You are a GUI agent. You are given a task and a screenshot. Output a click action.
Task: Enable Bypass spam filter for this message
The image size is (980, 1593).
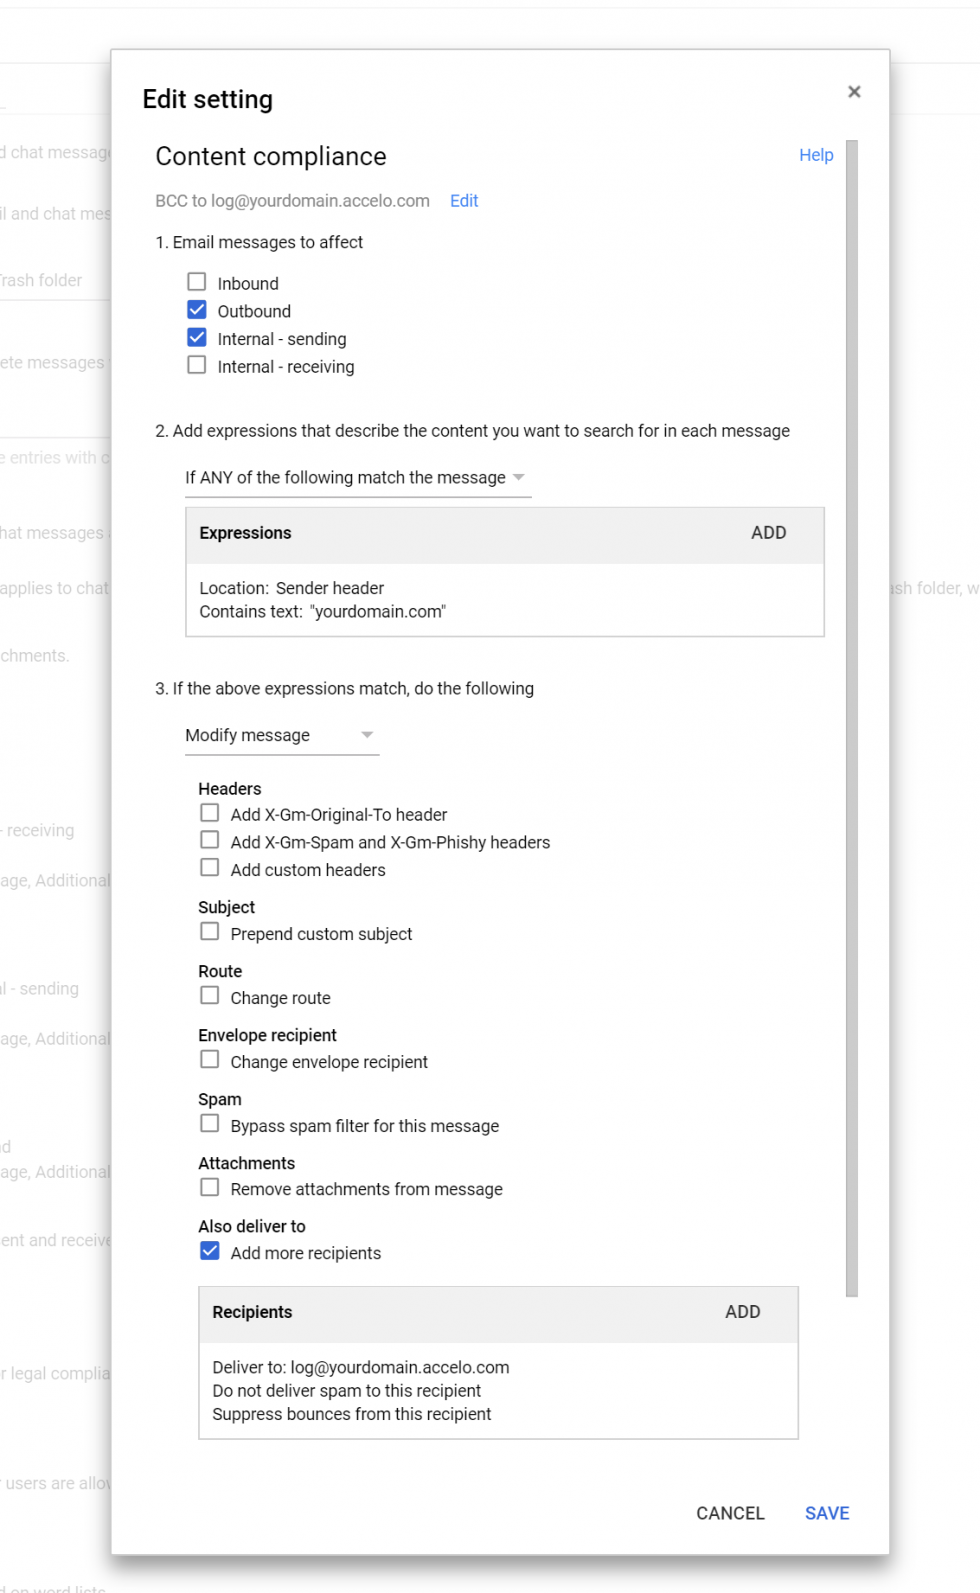(x=210, y=1124)
